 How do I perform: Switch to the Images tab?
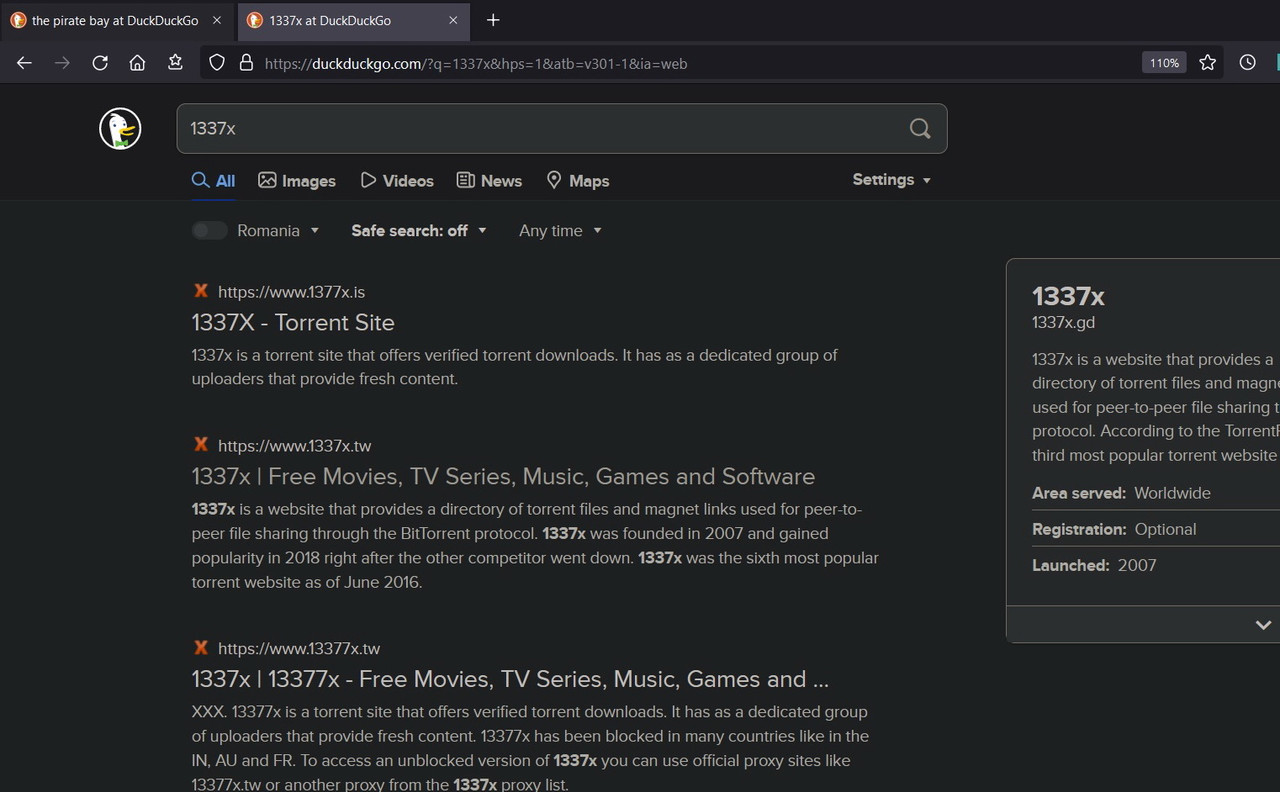(297, 181)
